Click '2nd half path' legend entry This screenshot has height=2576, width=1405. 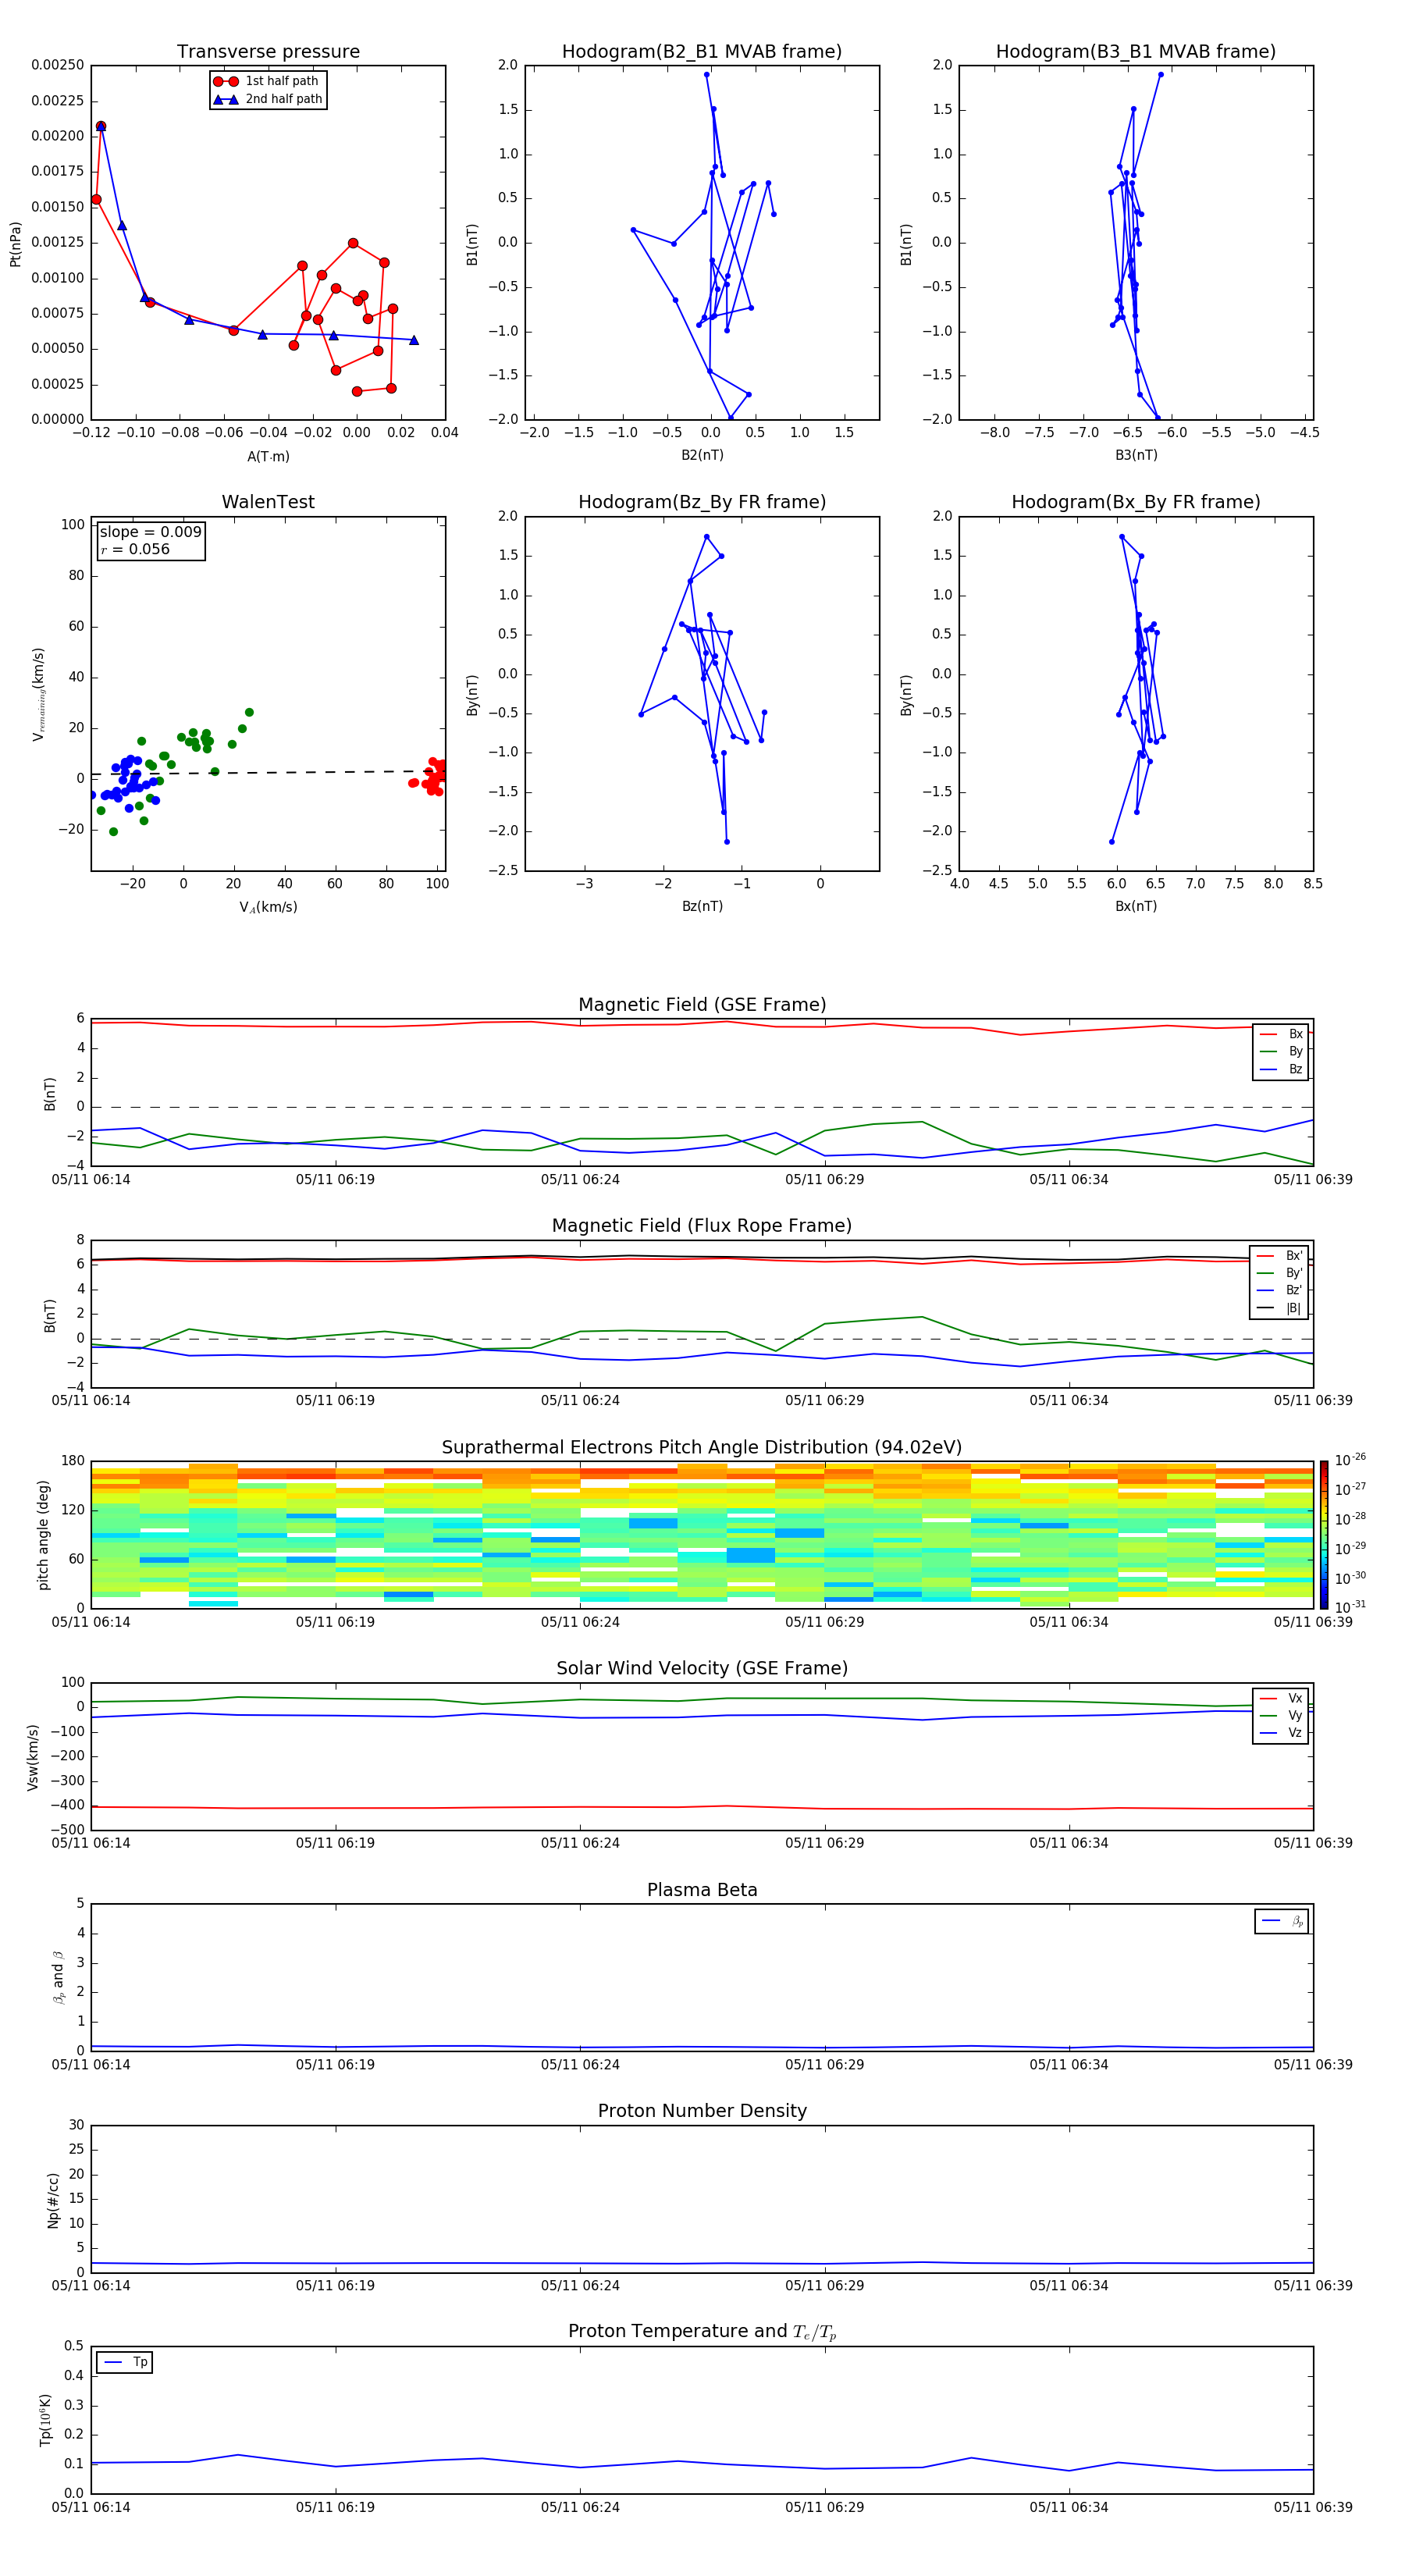pos(268,99)
